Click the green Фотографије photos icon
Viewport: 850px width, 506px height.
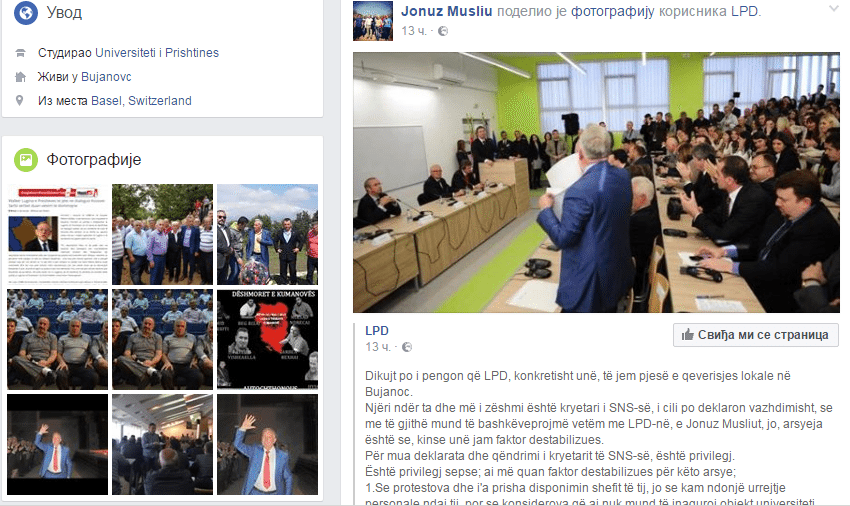tap(25, 159)
